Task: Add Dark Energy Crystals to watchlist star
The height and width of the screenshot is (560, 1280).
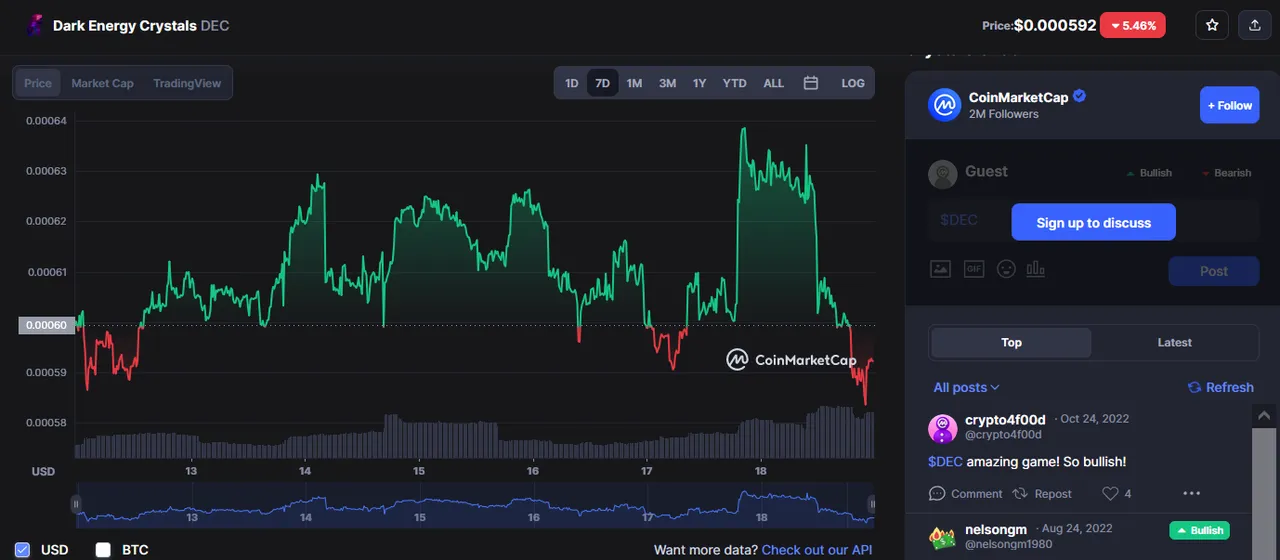Action: pyautogui.click(x=1212, y=26)
